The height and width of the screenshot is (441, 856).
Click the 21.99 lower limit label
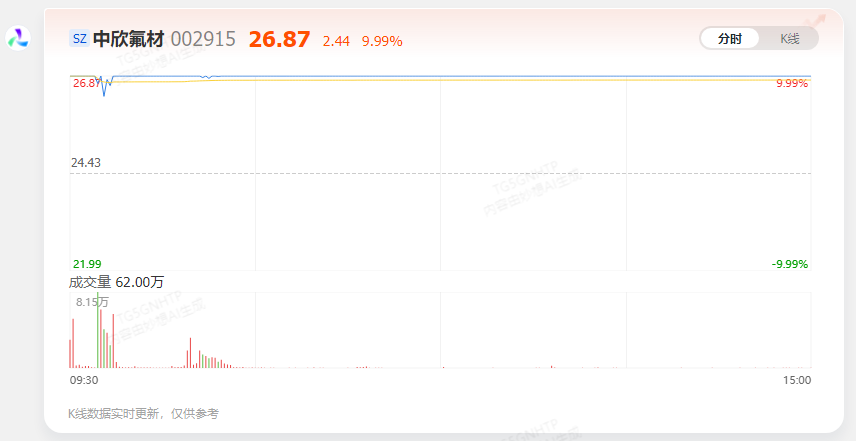tap(87, 264)
